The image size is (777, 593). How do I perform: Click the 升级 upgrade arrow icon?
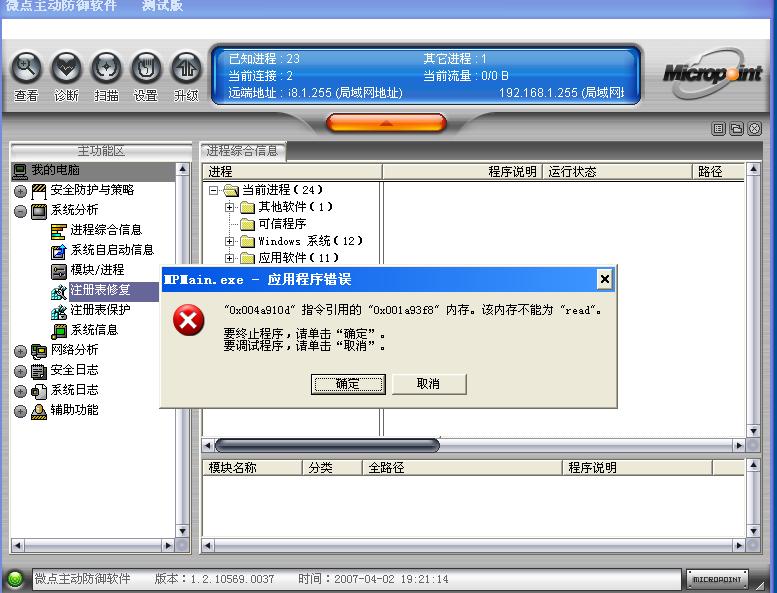coord(186,67)
